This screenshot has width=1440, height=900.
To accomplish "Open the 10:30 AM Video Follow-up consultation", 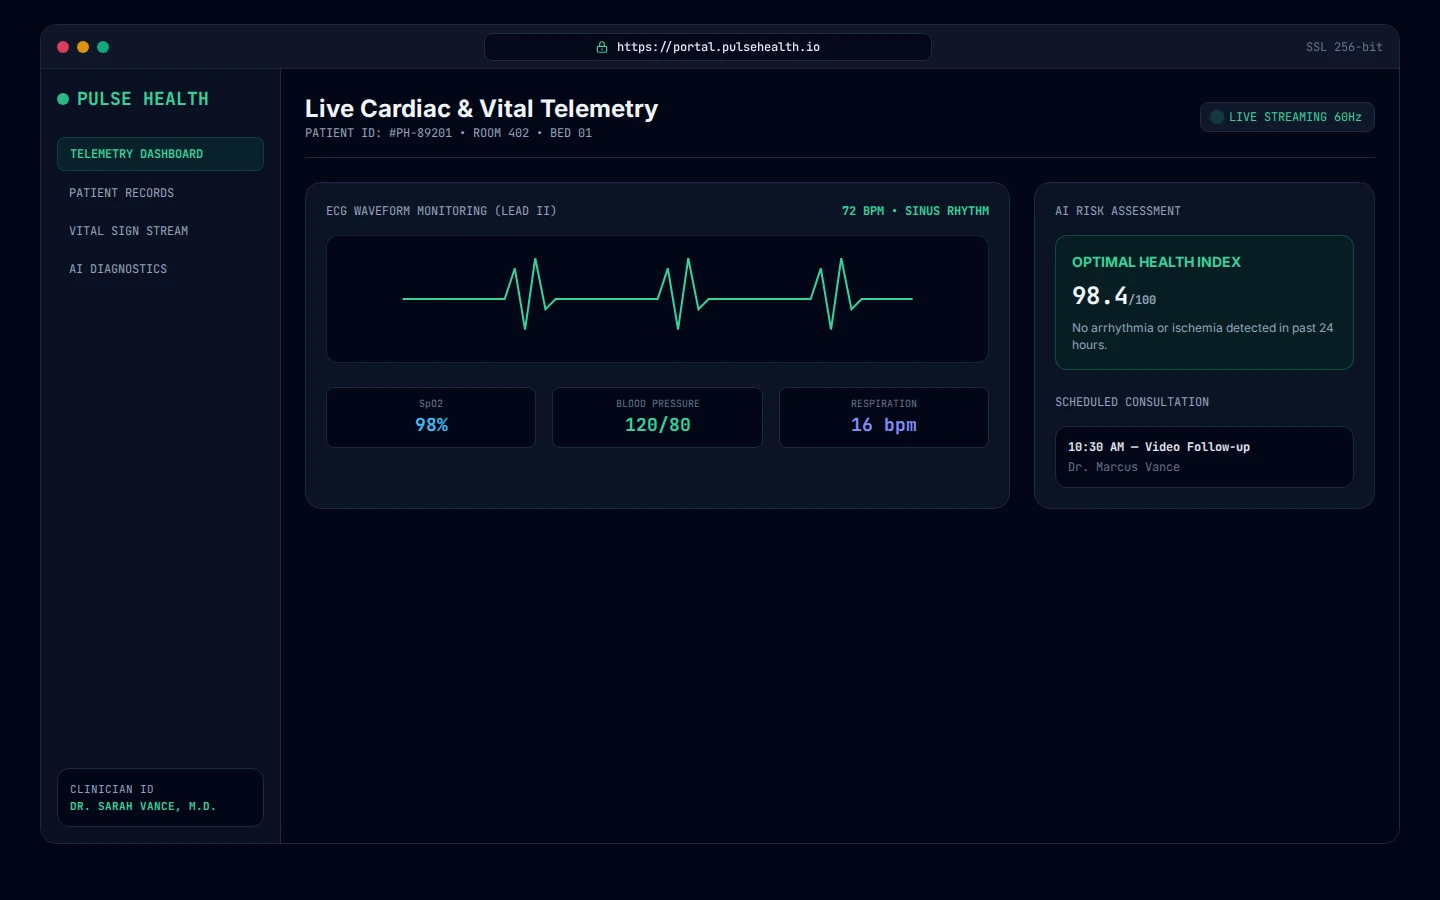I will pyautogui.click(x=1204, y=457).
